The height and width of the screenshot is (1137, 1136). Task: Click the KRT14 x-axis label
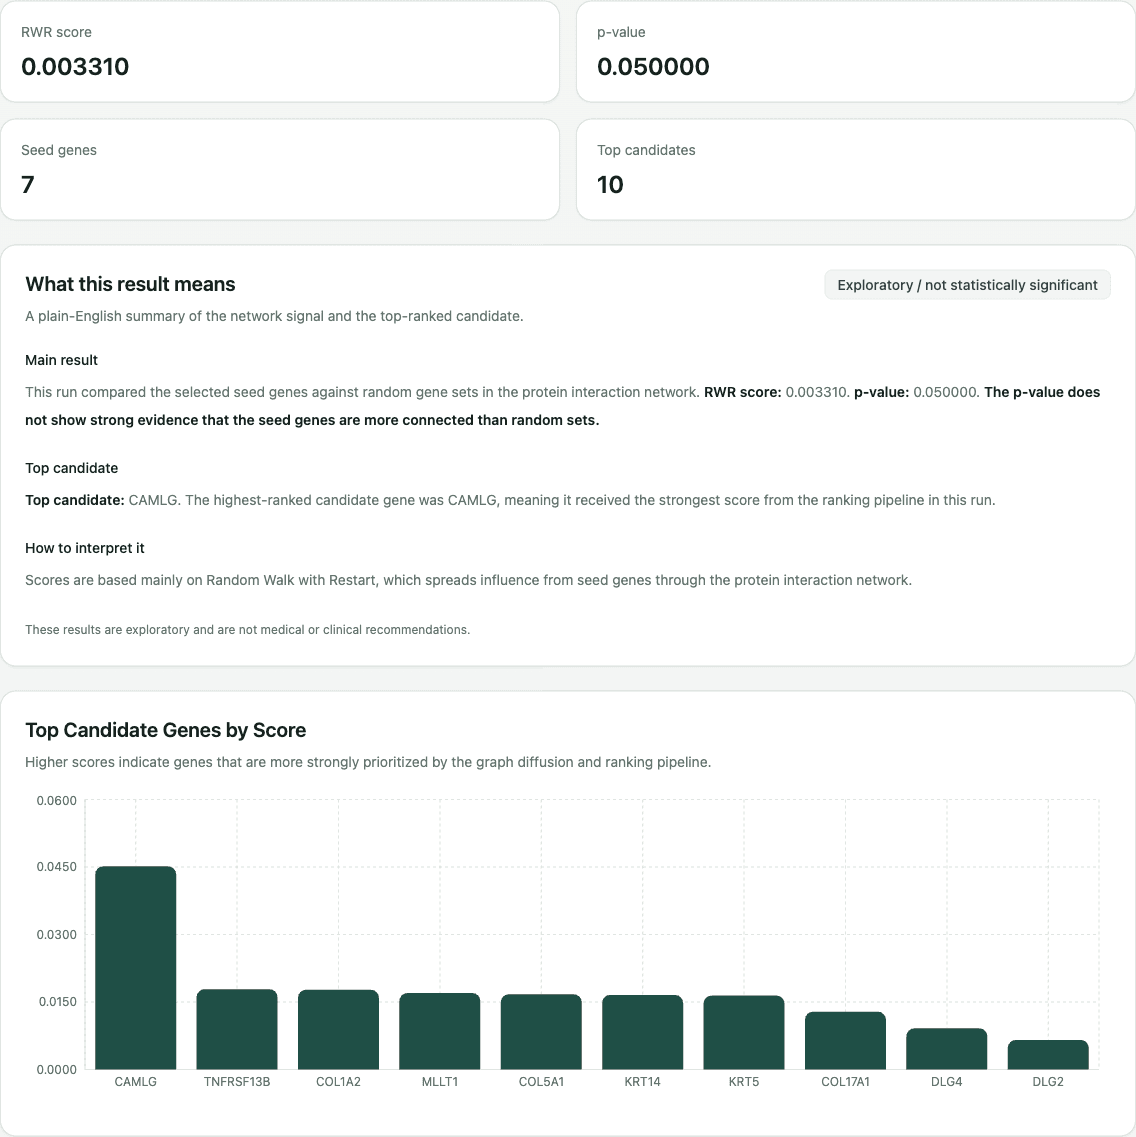(x=642, y=1082)
